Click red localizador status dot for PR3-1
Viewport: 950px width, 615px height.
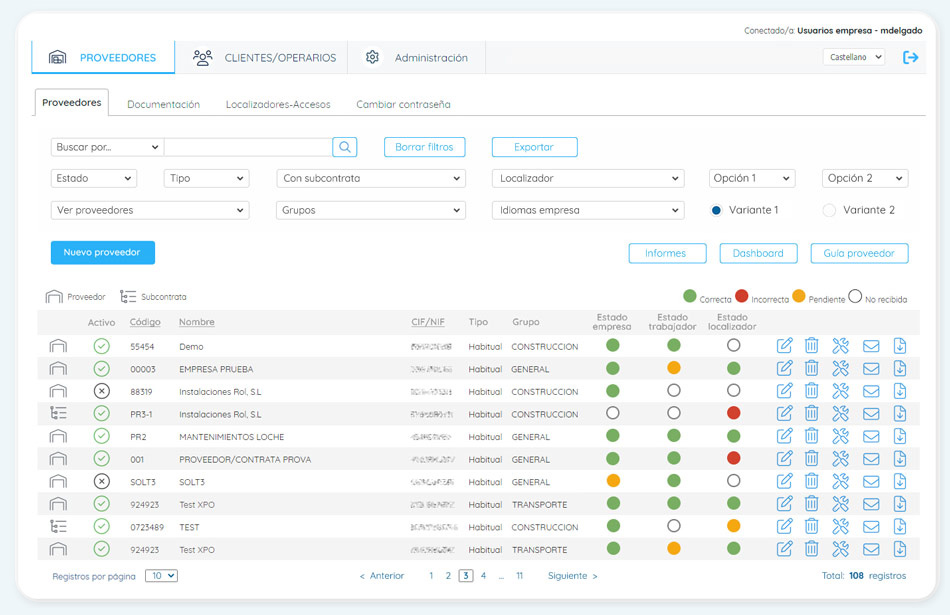click(x=733, y=413)
